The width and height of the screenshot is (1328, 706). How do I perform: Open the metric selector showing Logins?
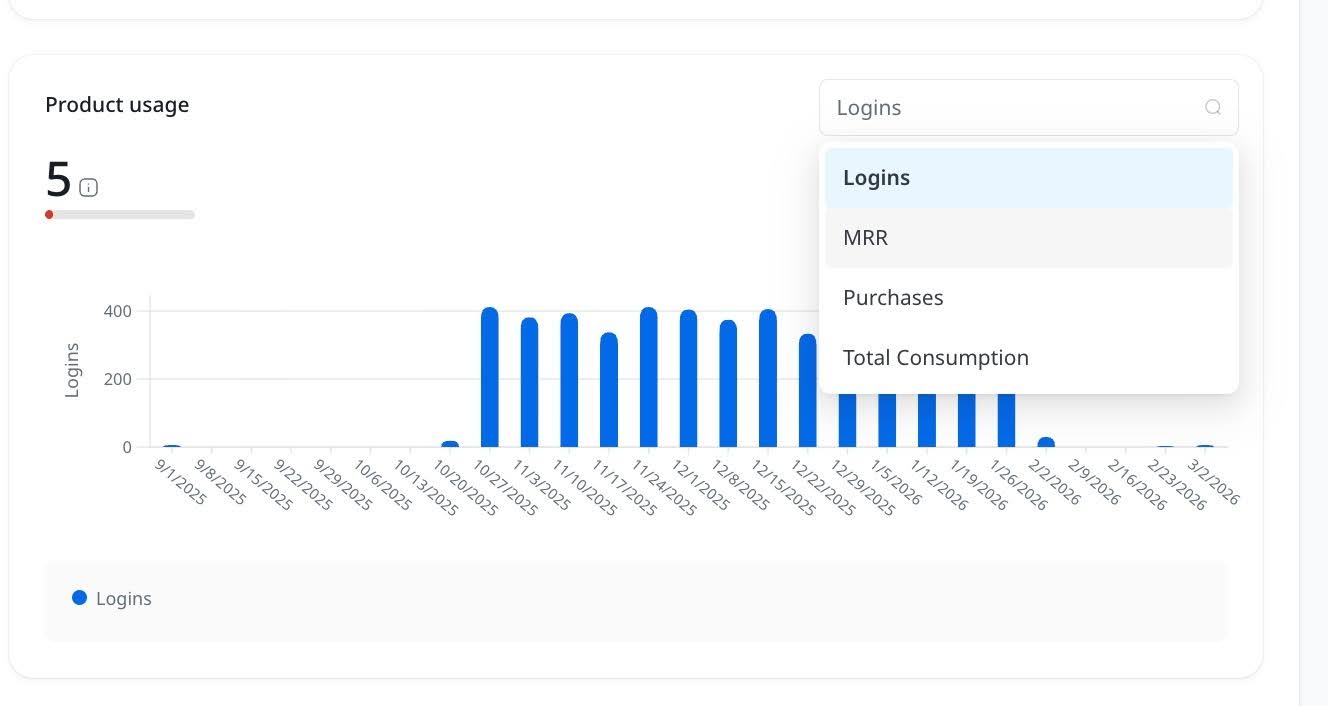pyautogui.click(x=1028, y=107)
